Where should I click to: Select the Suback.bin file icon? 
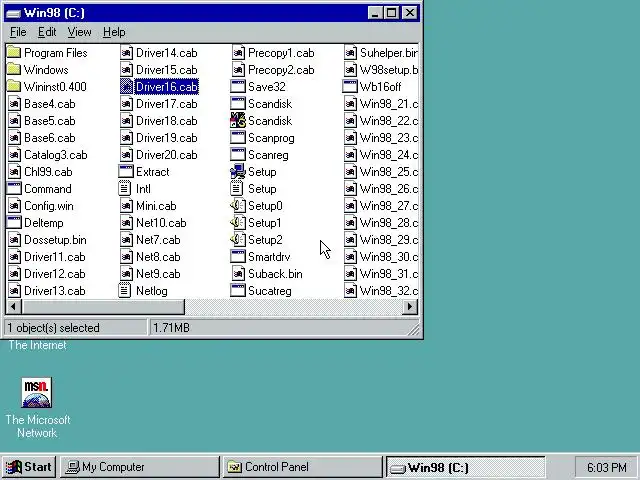point(238,274)
